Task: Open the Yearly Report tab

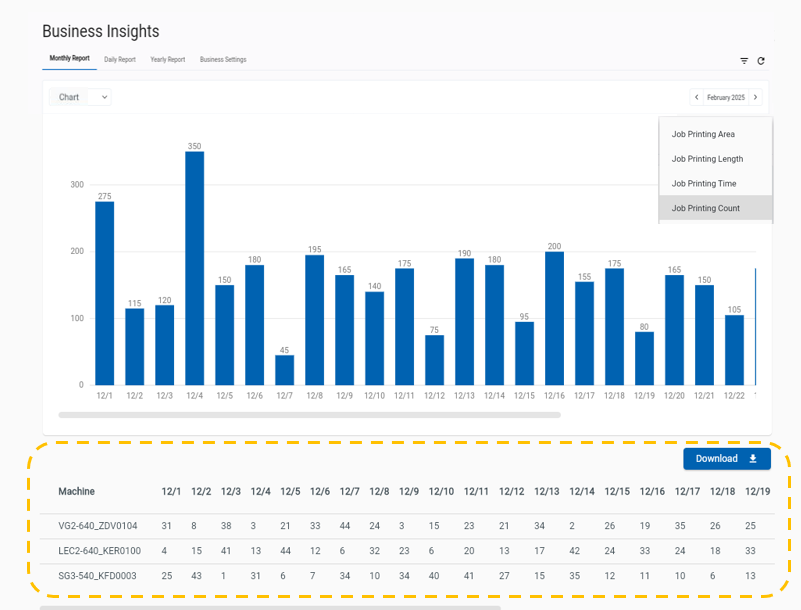Action: pos(167,60)
